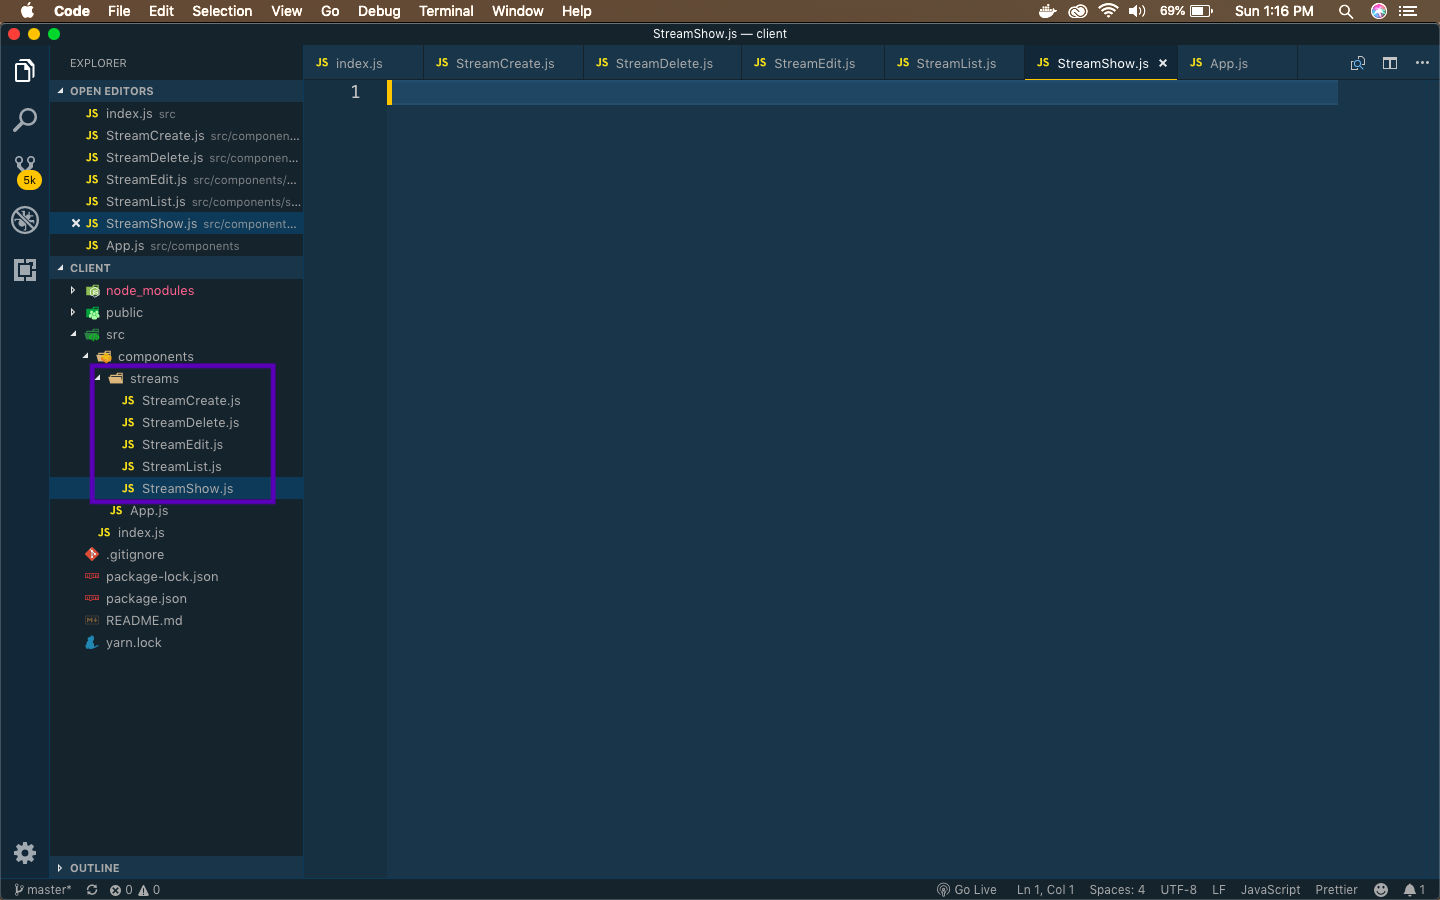The height and width of the screenshot is (900, 1440).
Task: Open package.json in the explorer
Action: pyautogui.click(x=176, y=598)
